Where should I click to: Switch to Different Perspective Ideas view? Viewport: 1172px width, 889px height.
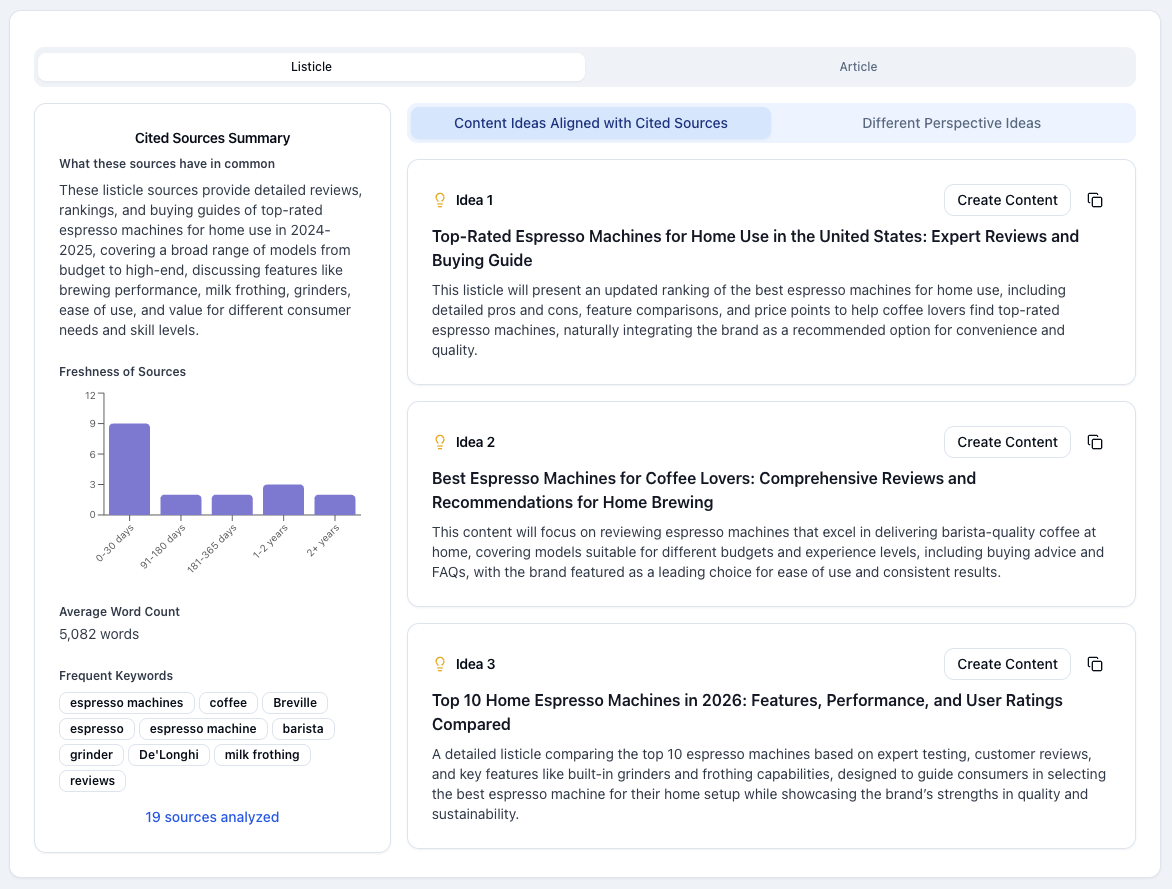(951, 122)
